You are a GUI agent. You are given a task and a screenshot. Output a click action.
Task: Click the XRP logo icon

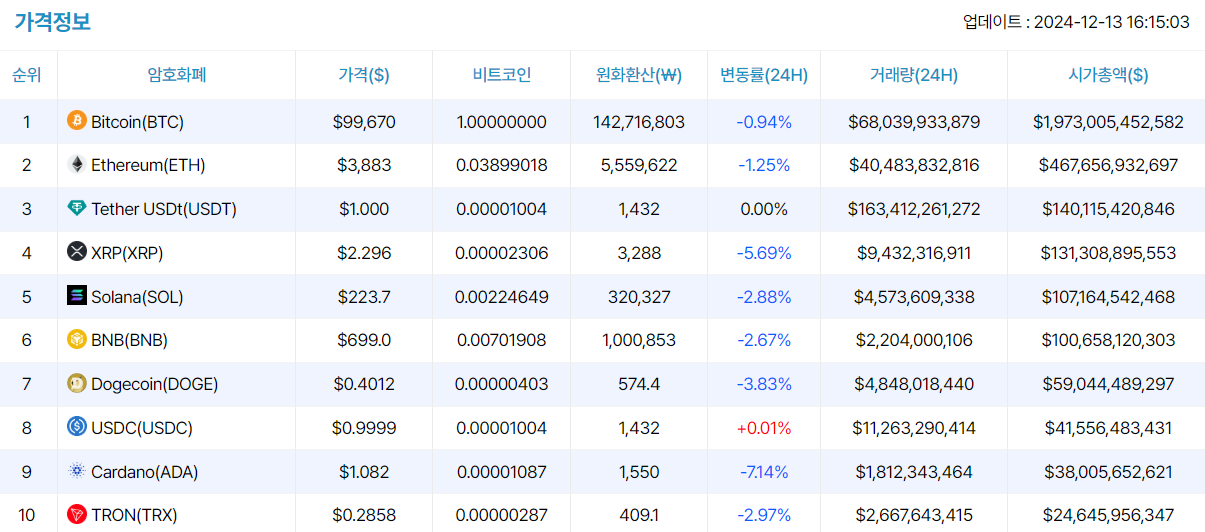pyautogui.click(x=77, y=252)
